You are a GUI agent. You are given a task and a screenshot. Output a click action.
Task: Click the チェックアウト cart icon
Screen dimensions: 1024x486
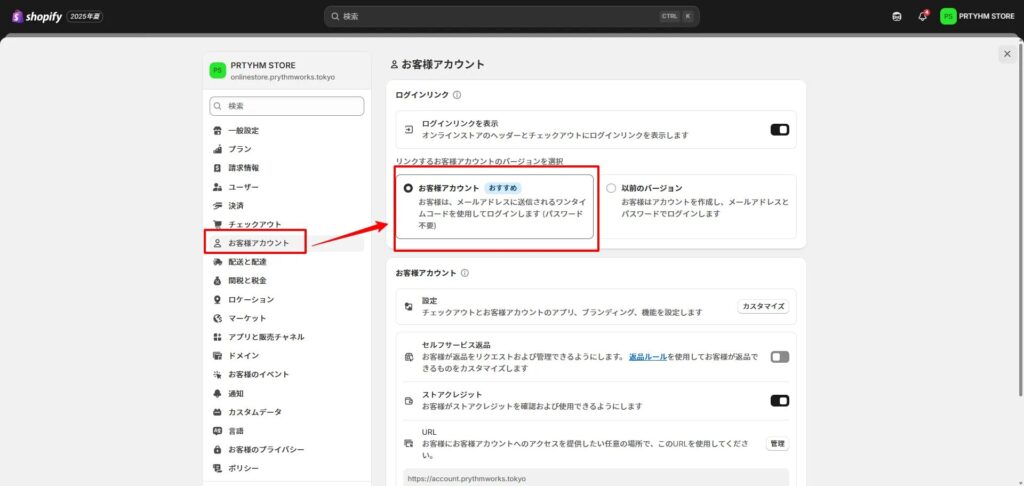tap(217, 224)
